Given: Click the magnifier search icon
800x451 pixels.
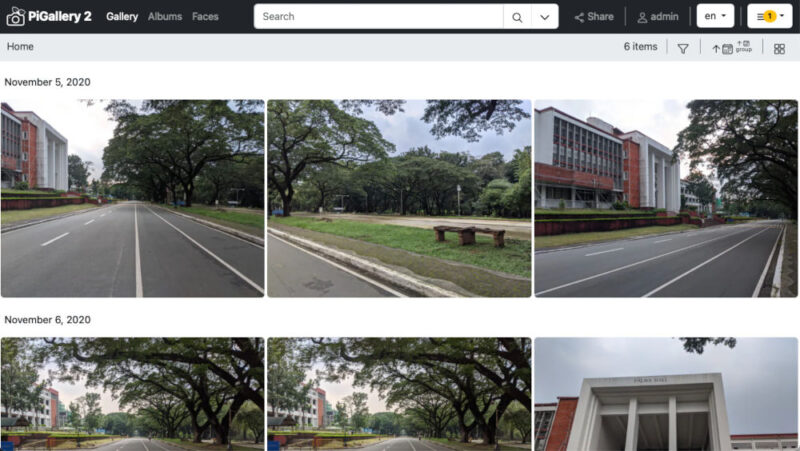Looking at the screenshot, I should (x=517, y=16).
